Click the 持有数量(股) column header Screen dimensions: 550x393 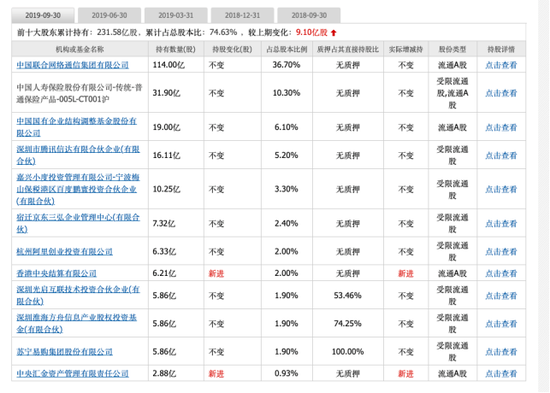click(x=176, y=49)
